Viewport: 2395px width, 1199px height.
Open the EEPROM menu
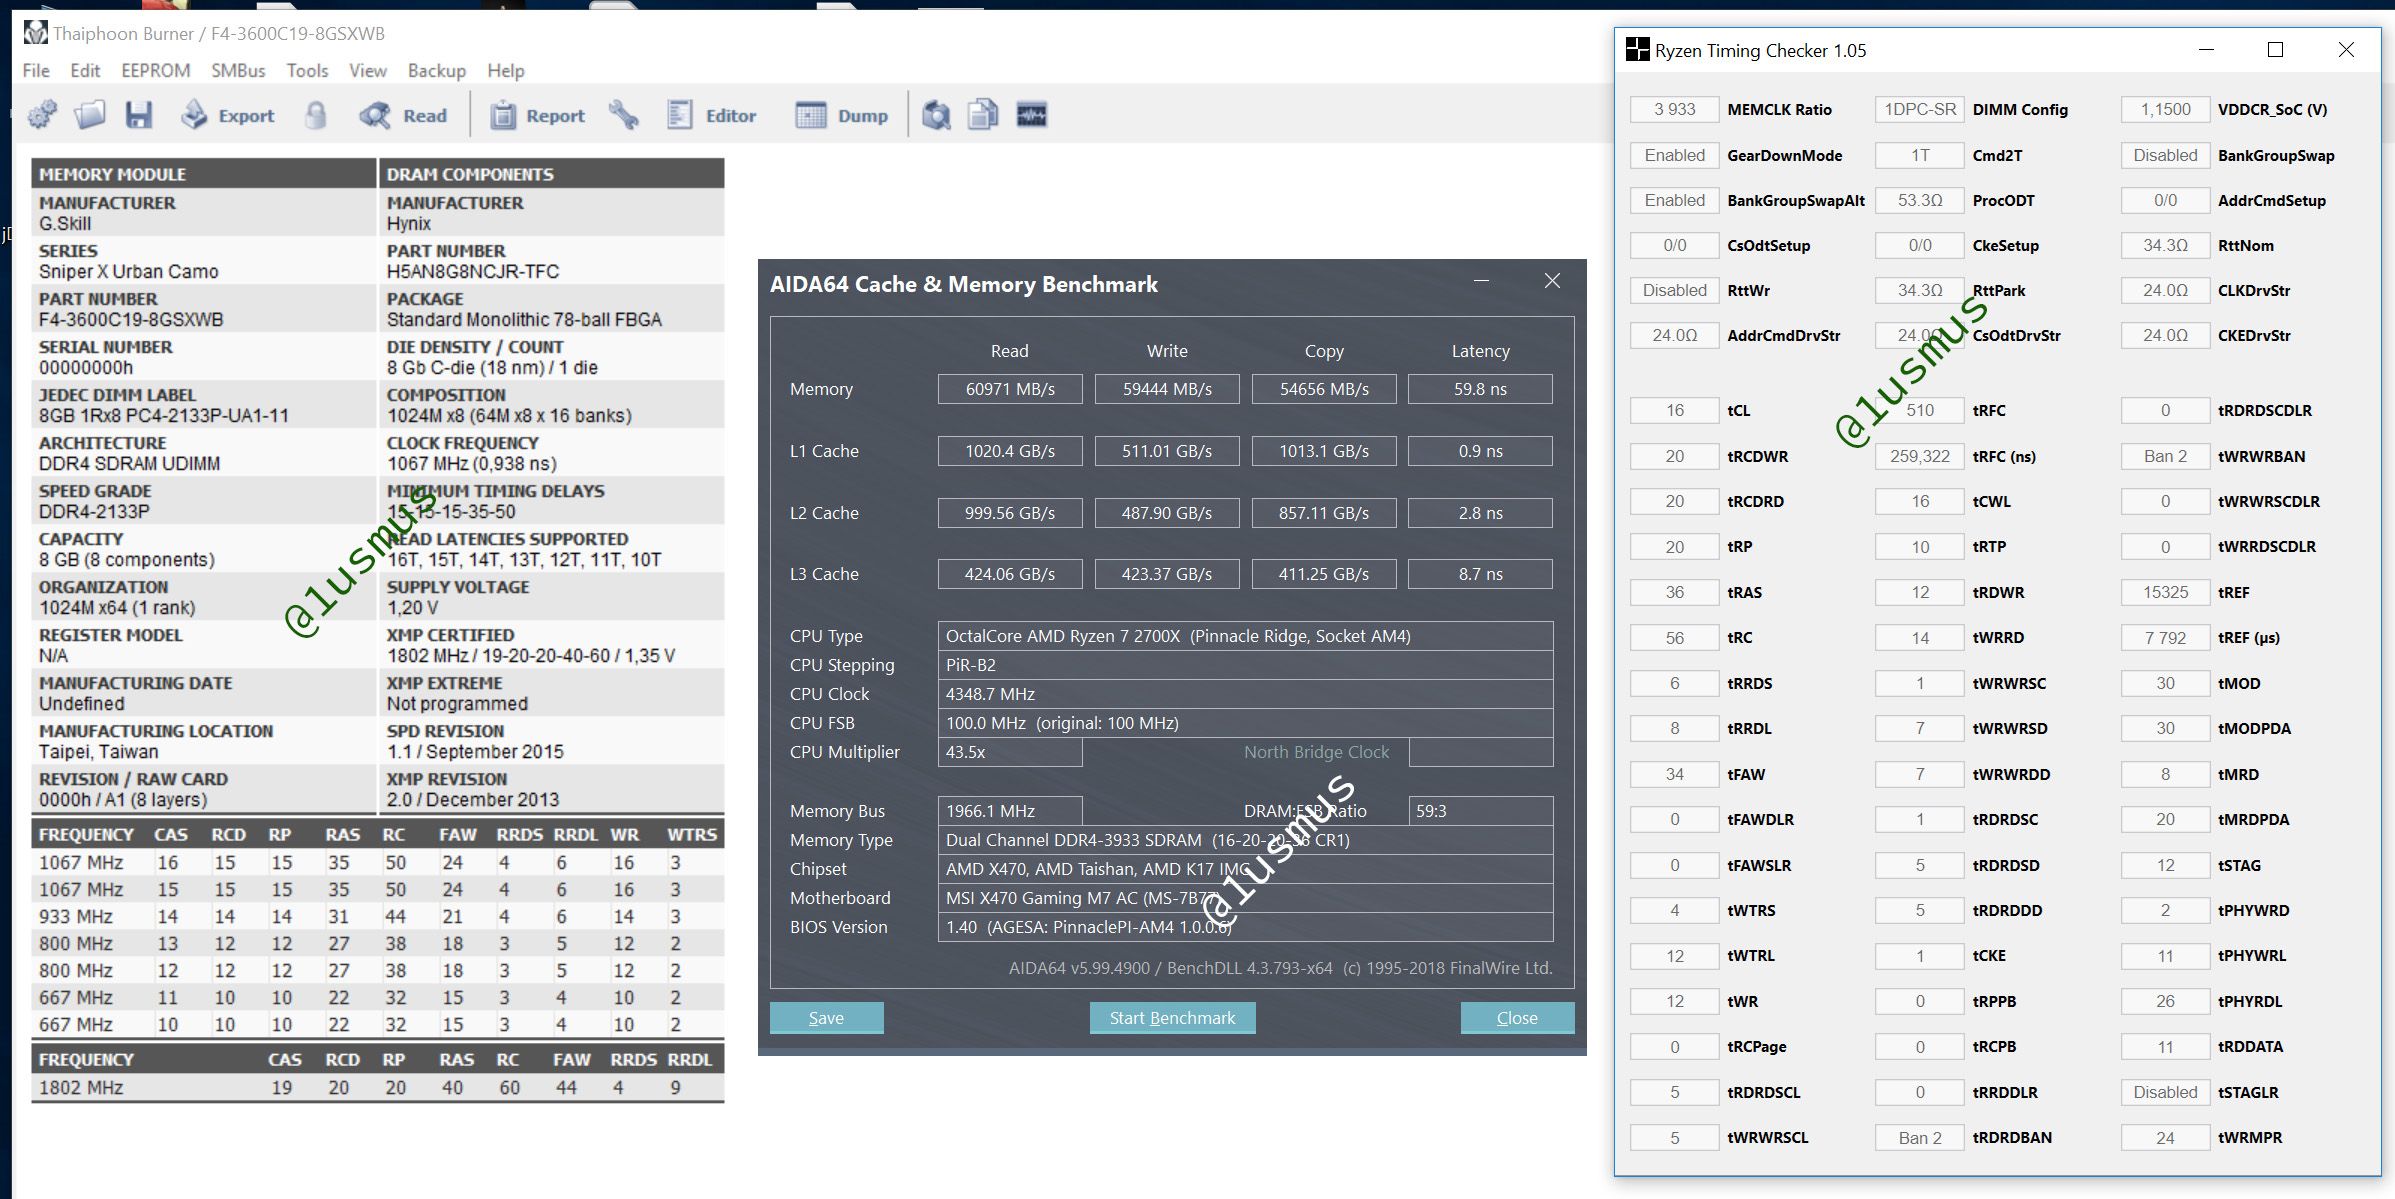pos(155,71)
